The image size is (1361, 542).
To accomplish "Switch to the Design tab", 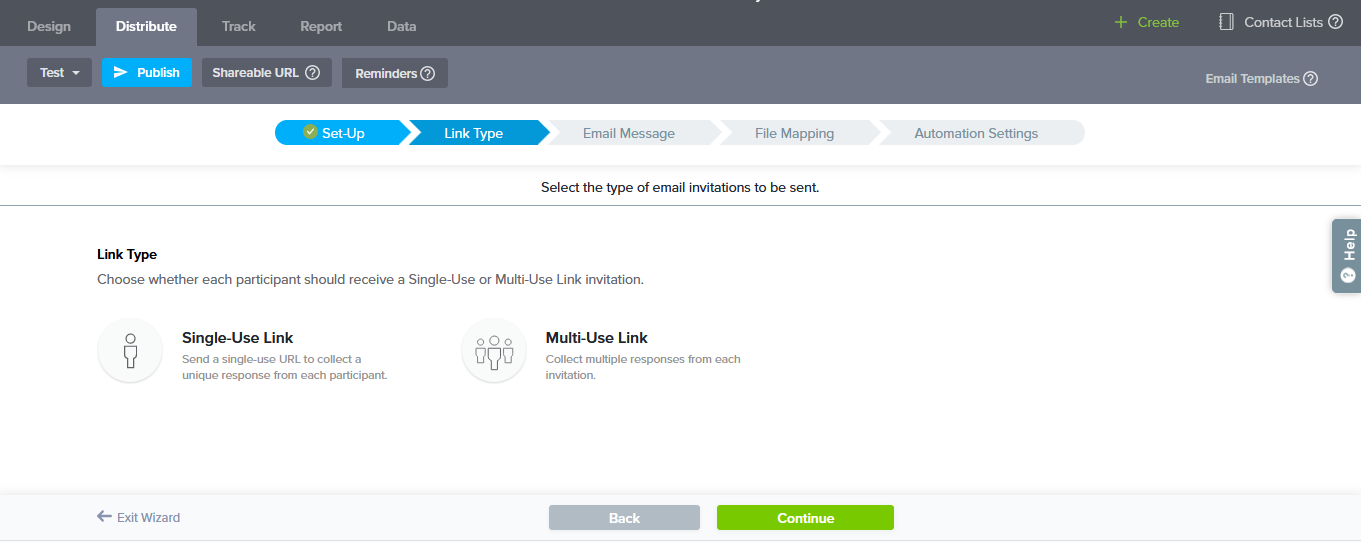I will (49, 26).
